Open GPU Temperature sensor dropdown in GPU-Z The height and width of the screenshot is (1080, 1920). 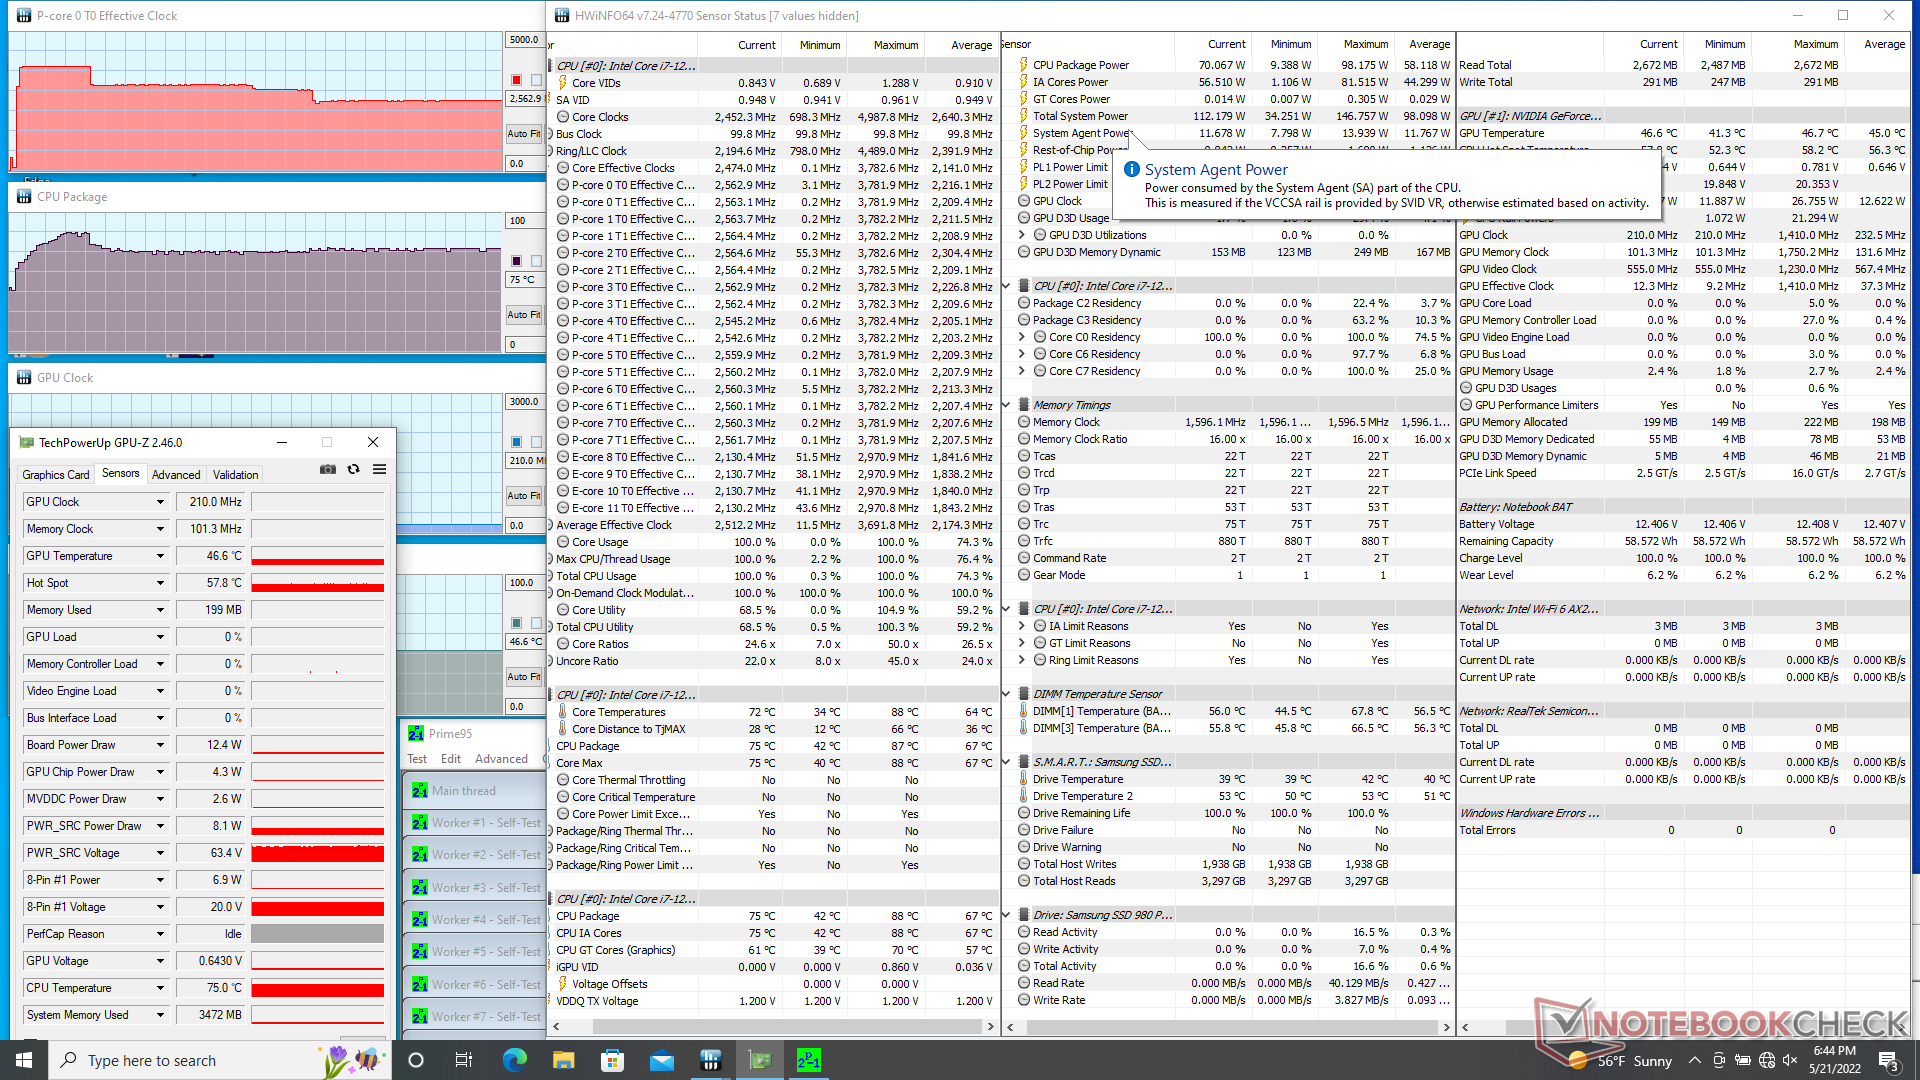[x=160, y=556]
